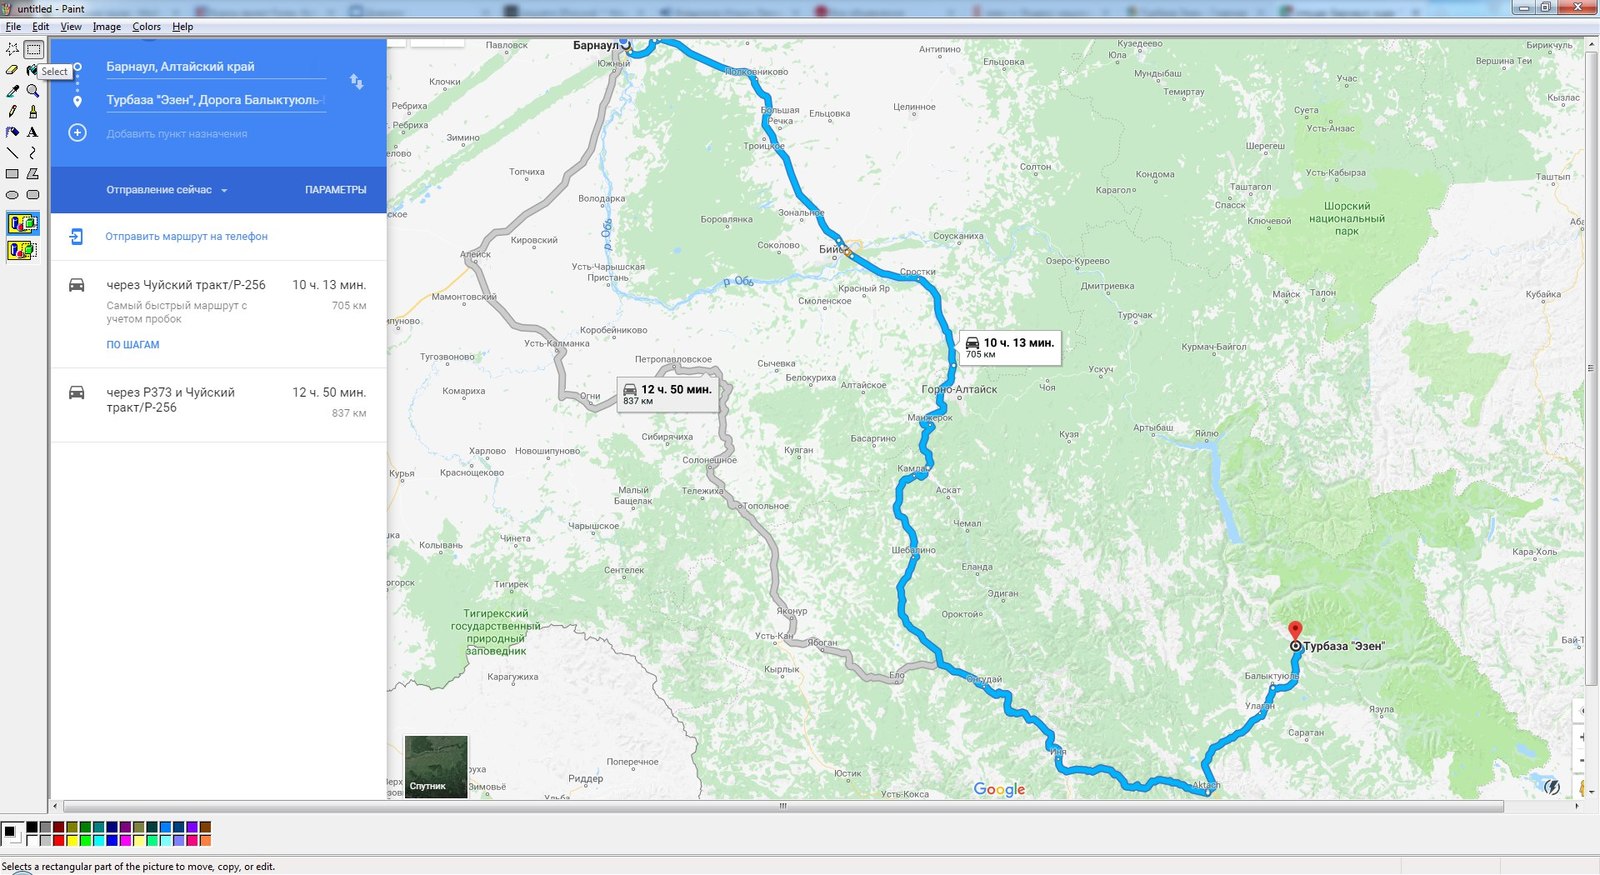Pick the Brush tool
The width and height of the screenshot is (1600, 875).
tap(33, 112)
